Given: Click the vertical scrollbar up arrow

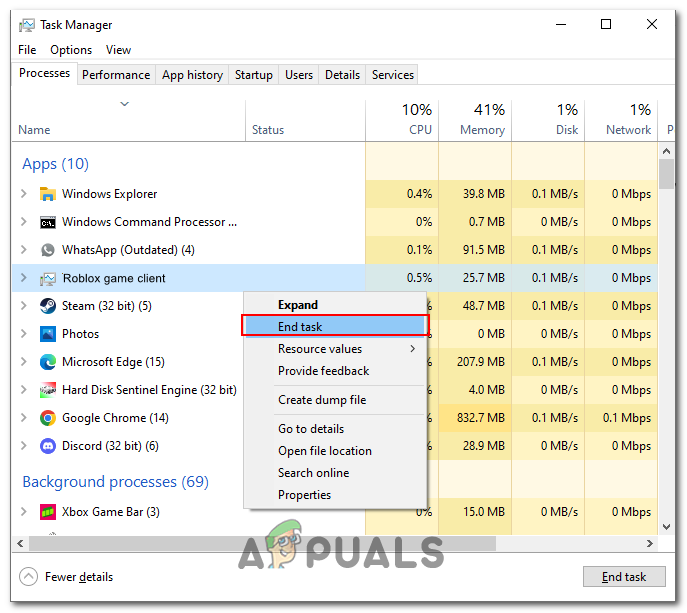Looking at the screenshot, I should tap(666, 151).
